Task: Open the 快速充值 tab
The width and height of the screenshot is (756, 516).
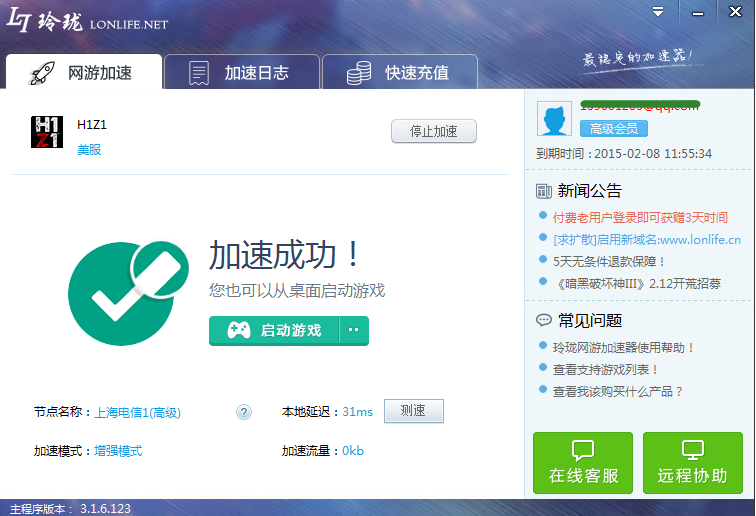Action: pos(400,73)
